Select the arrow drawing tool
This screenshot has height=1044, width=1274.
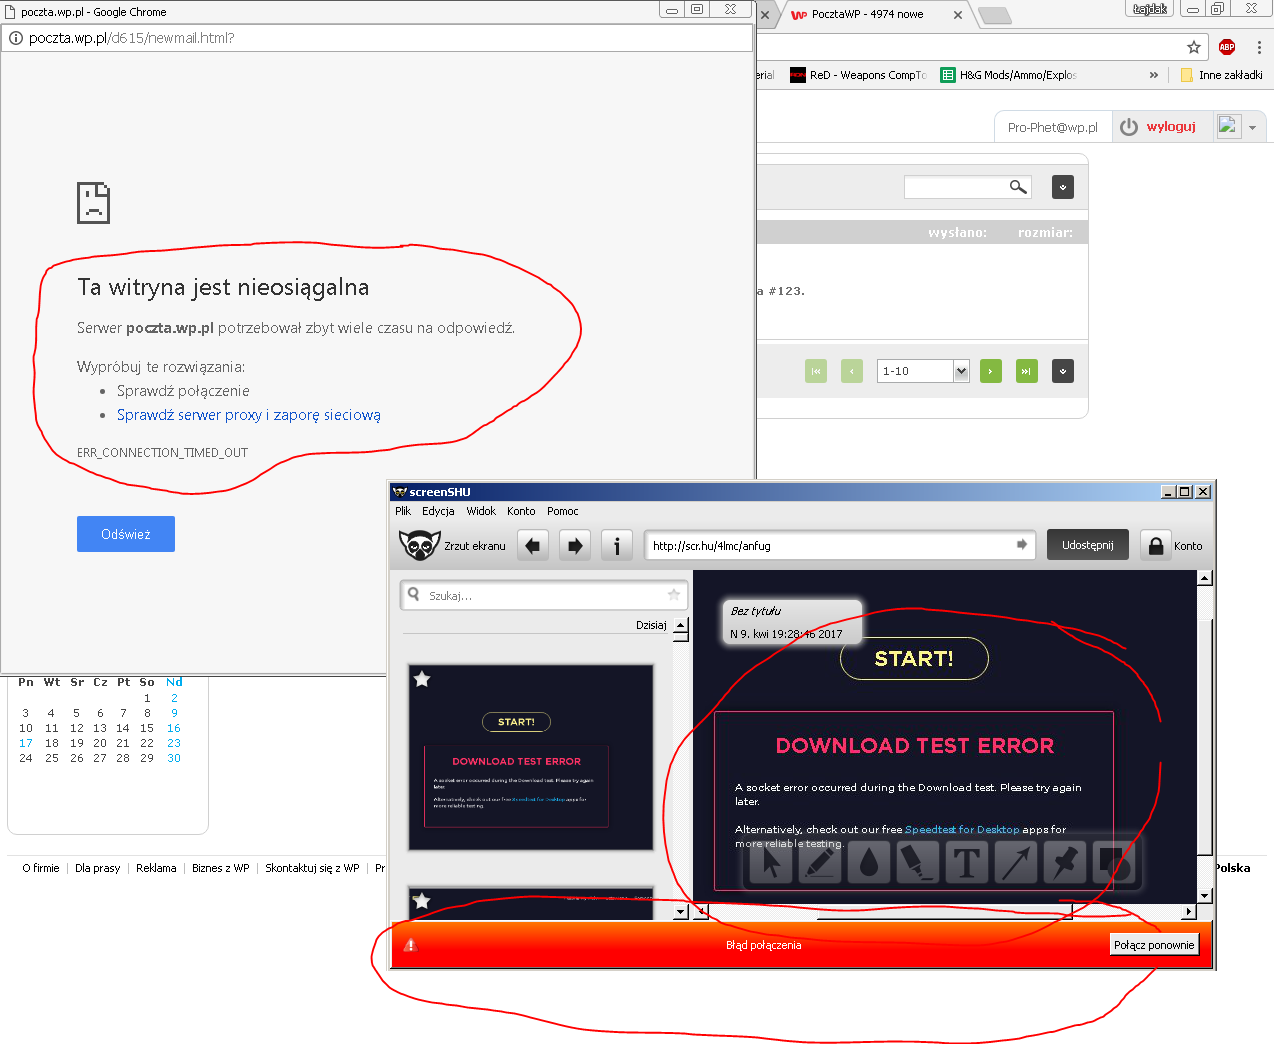[x=1016, y=863]
